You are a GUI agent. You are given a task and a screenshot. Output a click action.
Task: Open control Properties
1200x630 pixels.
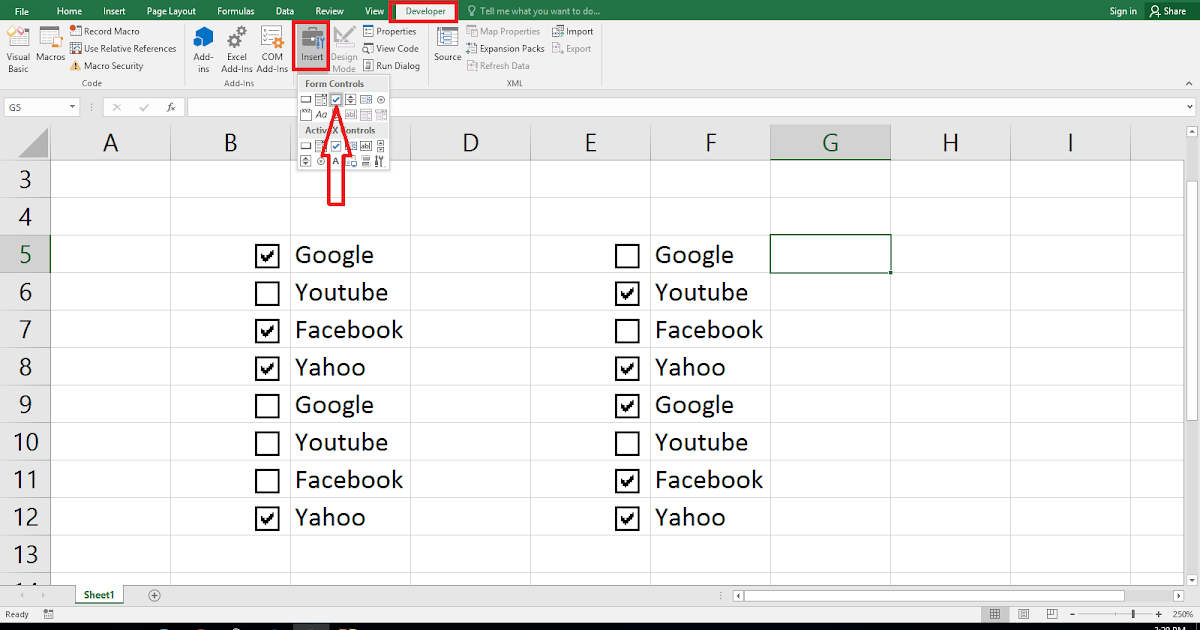coord(389,32)
